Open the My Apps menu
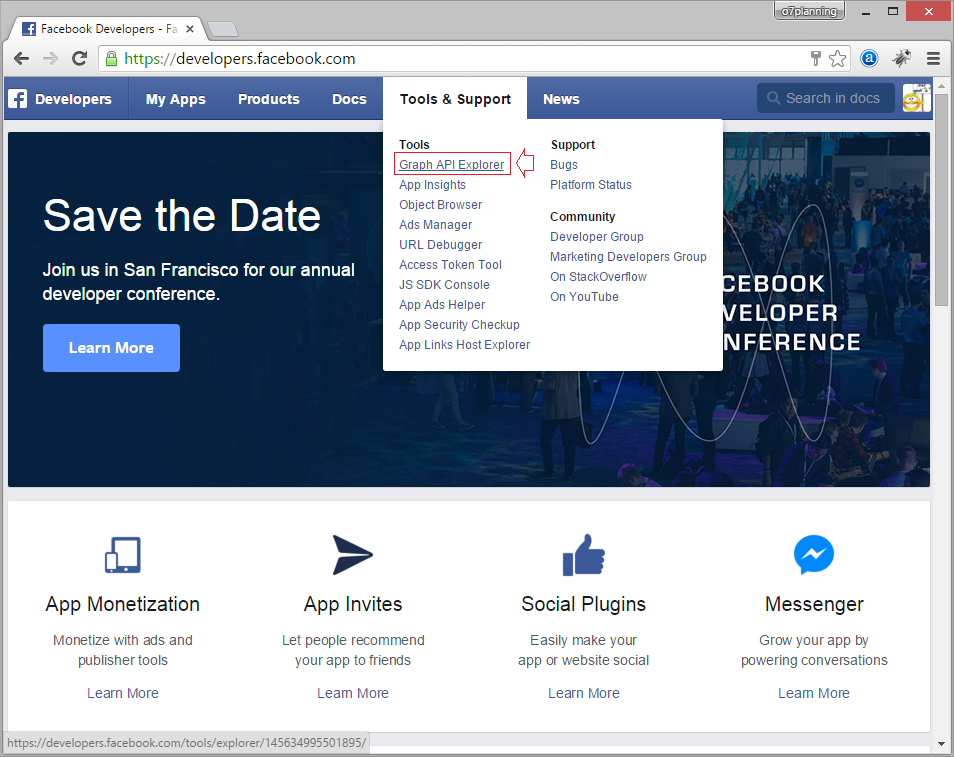954x757 pixels. click(x=176, y=99)
